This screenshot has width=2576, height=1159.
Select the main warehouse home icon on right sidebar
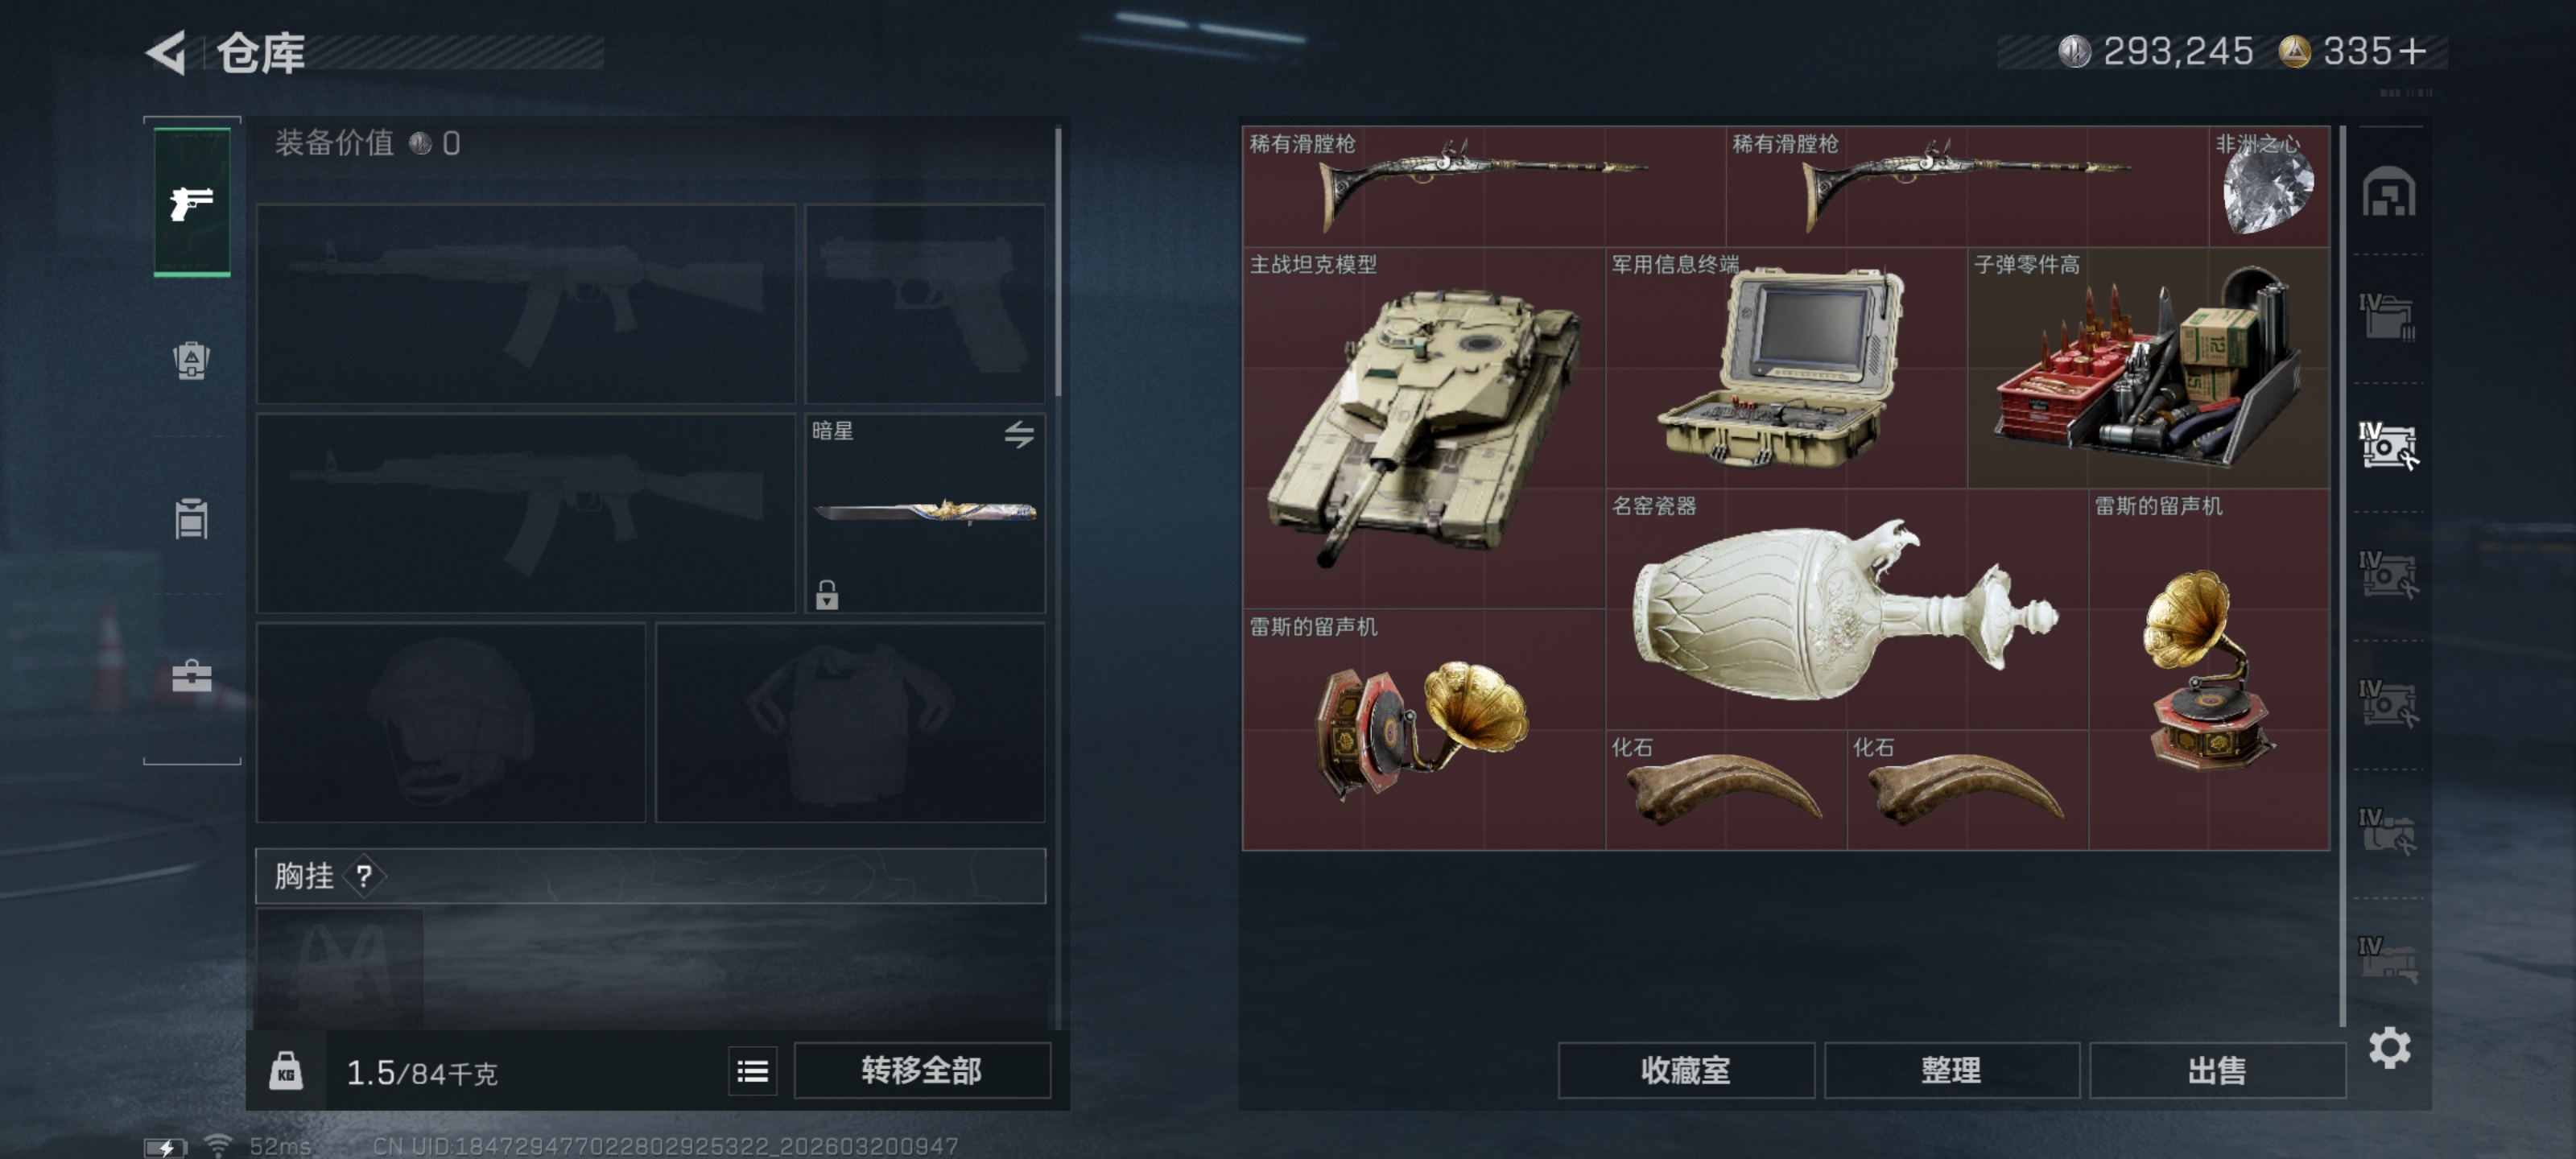2389,191
